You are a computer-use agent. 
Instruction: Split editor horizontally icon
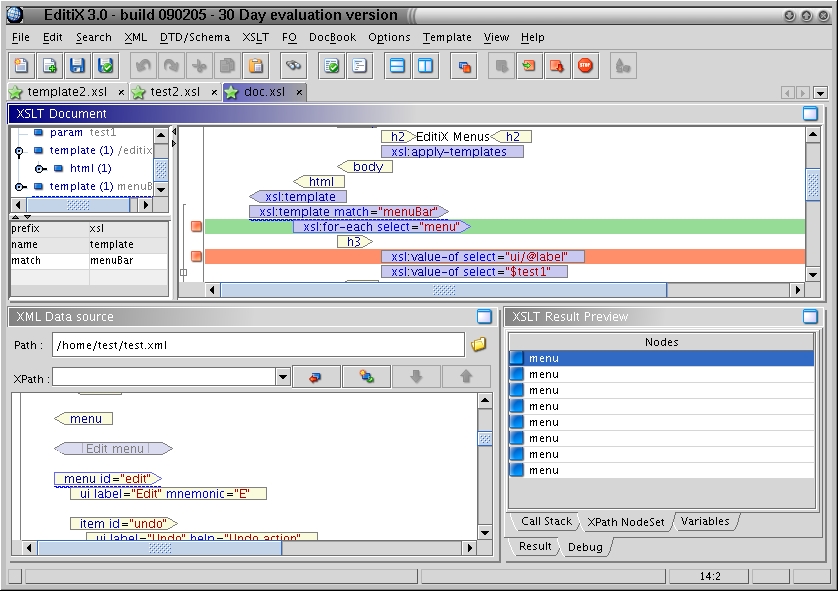click(x=397, y=66)
